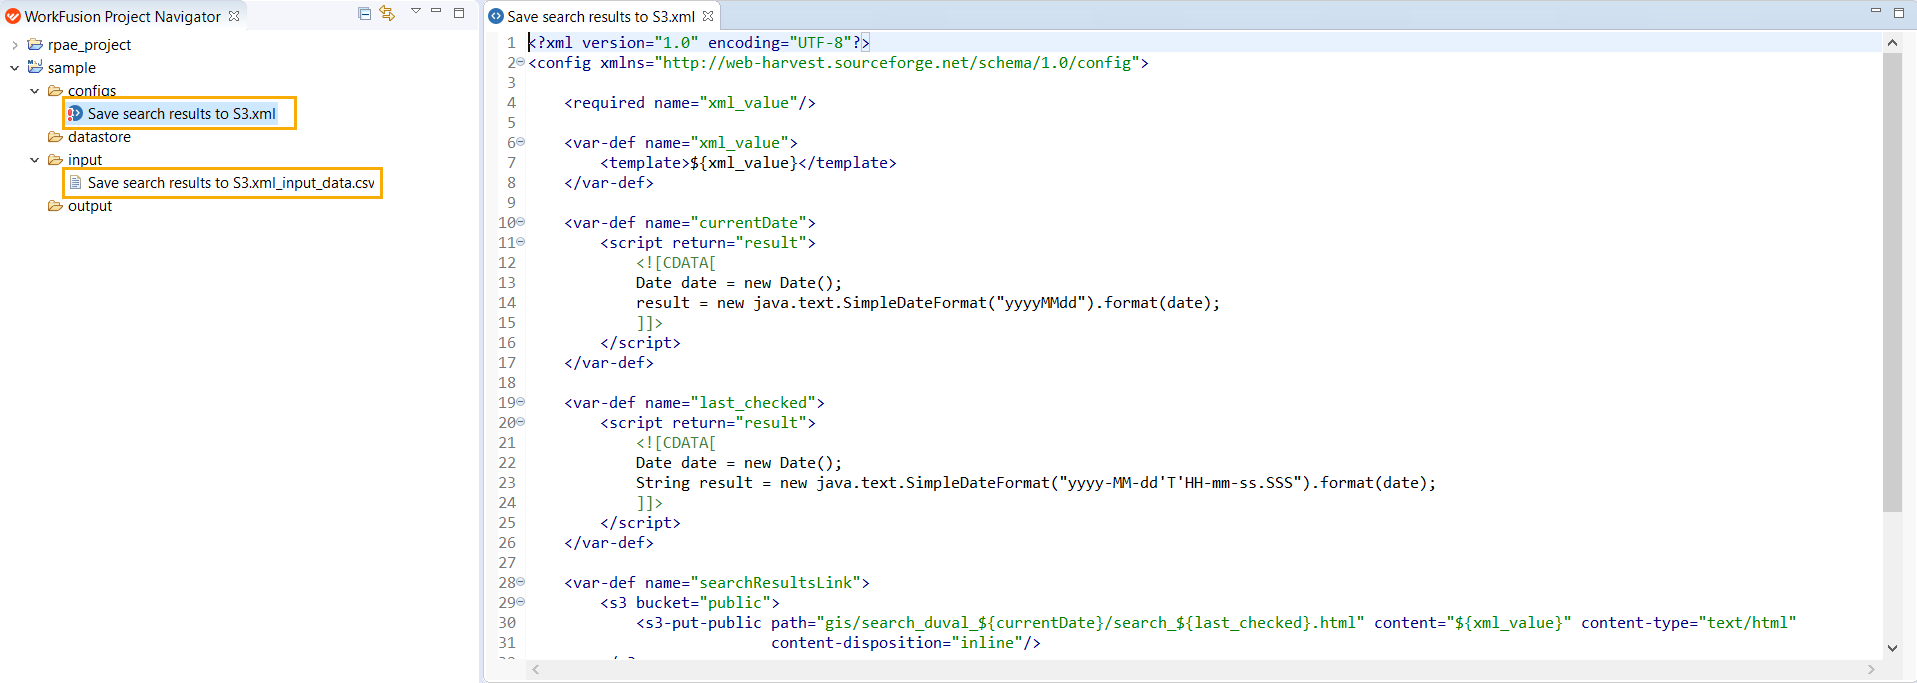This screenshot has height=683, width=1917.
Task: Click the rpae_project folder icon
Action: pos(35,45)
